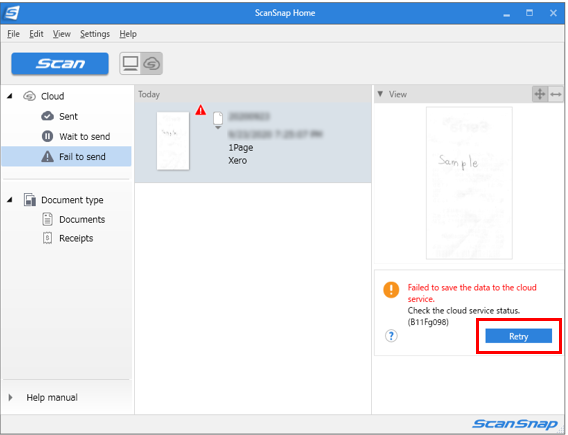Expand the Help manual section
The width and height of the screenshot is (568, 435).
click(x=11, y=397)
